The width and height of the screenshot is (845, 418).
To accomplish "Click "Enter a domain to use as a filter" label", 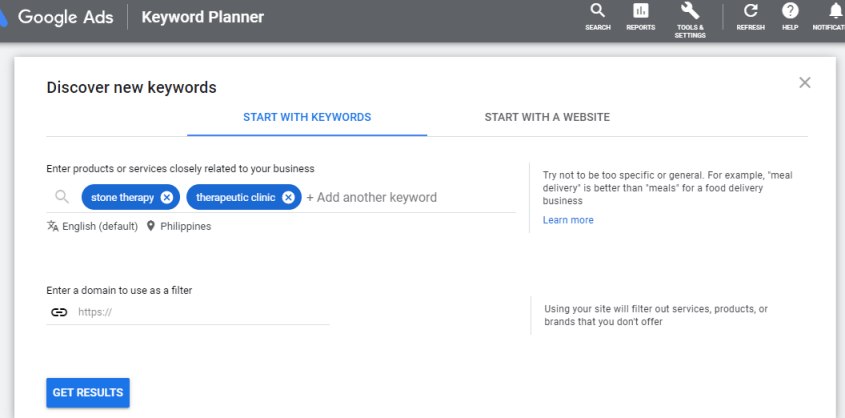I will pyautogui.click(x=119, y=290).
